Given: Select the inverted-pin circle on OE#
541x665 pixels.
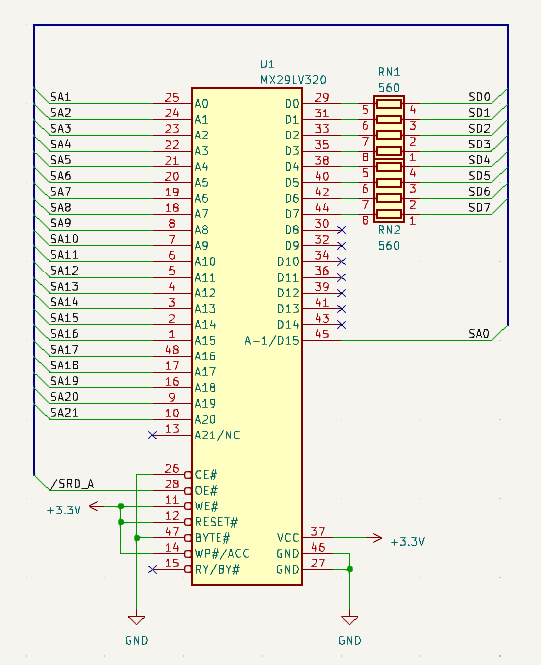Looking at the screenshot, I should pos(188,491).
